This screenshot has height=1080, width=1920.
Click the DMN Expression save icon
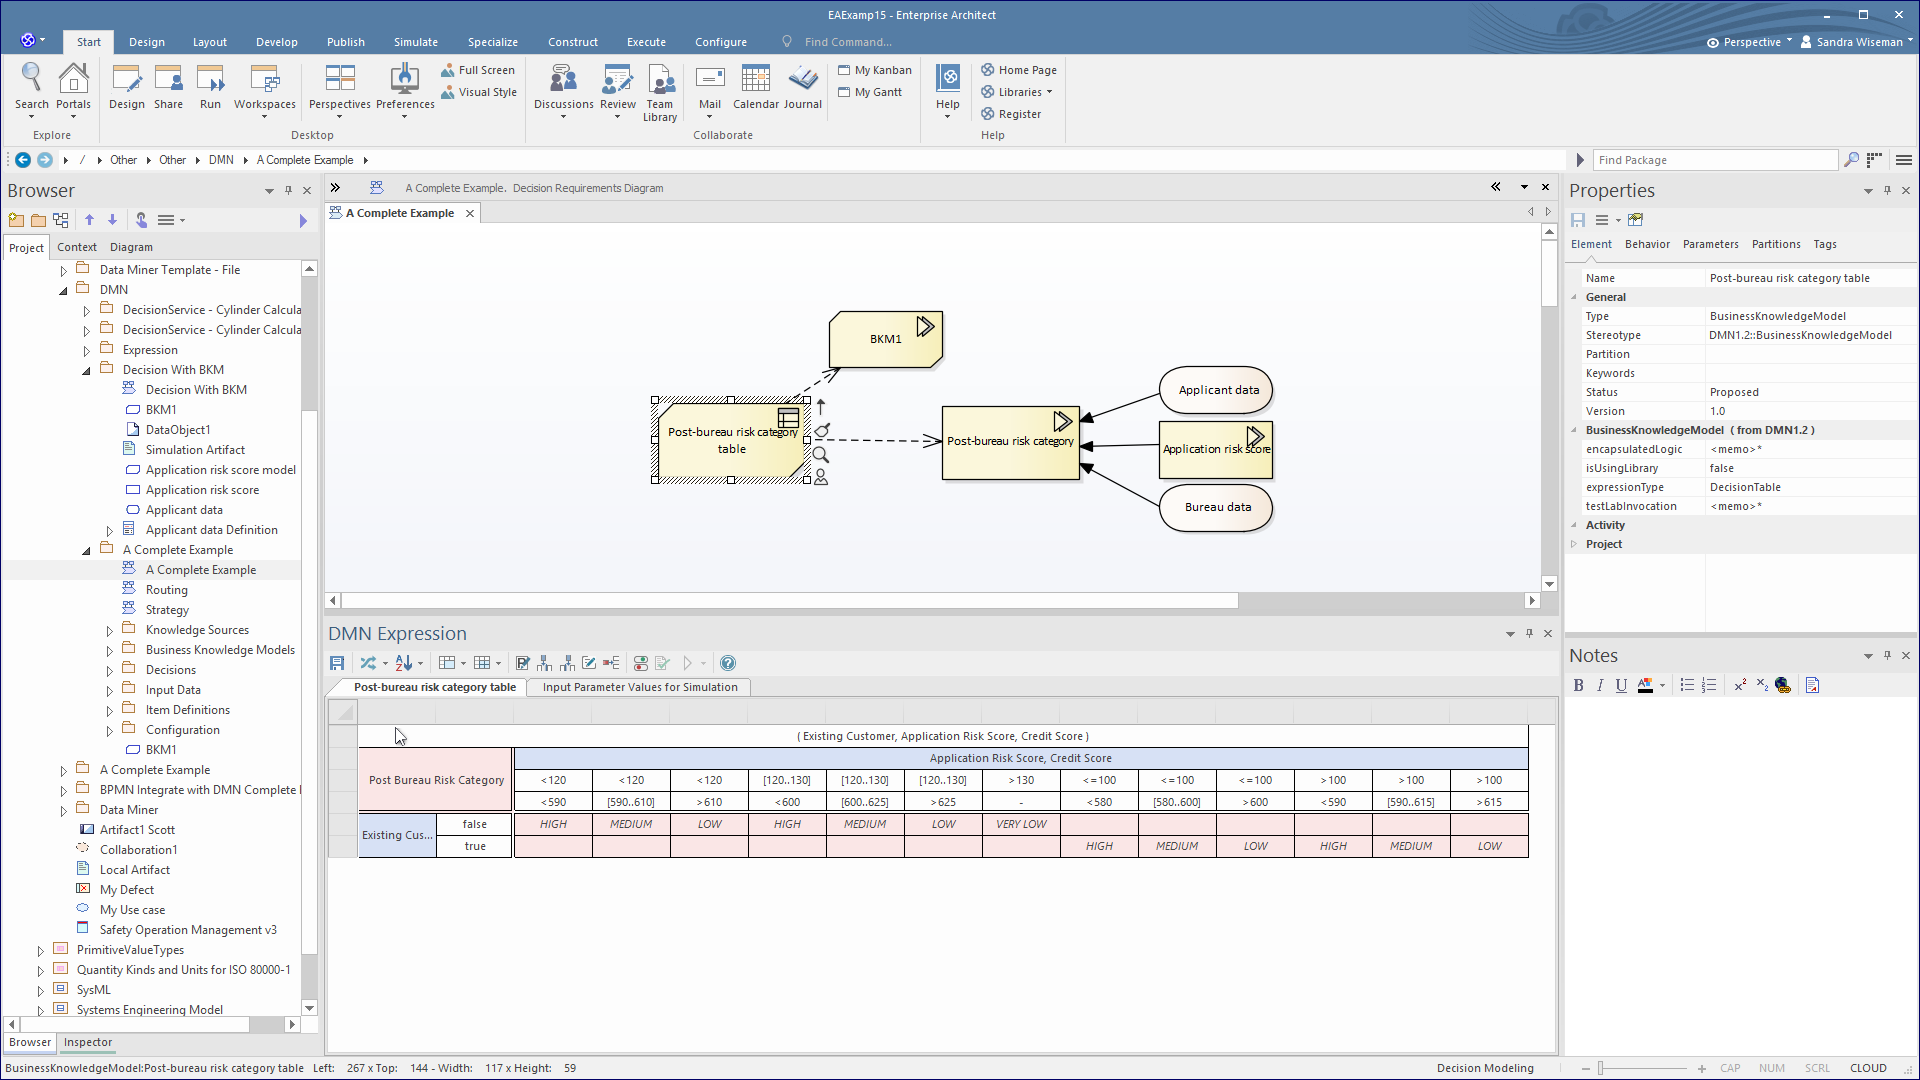tap(337, 663)
